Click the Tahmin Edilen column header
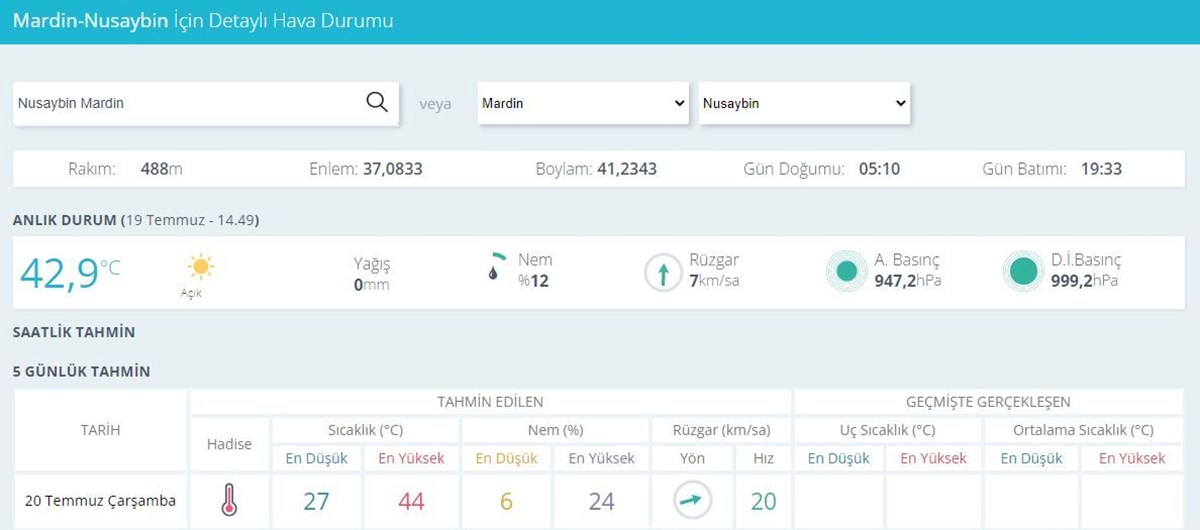Image resolution: width=1200 pixels, height=530 pixels. 490,402
